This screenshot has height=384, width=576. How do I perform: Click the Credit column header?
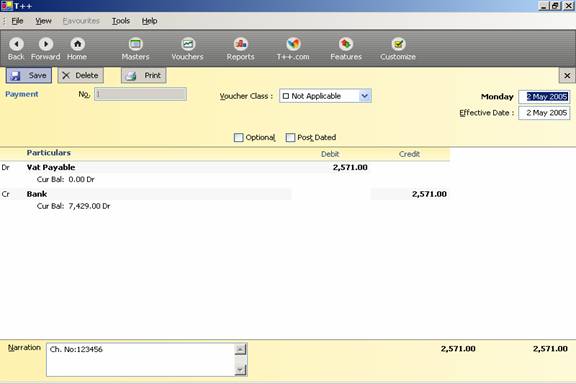point(409,154)
